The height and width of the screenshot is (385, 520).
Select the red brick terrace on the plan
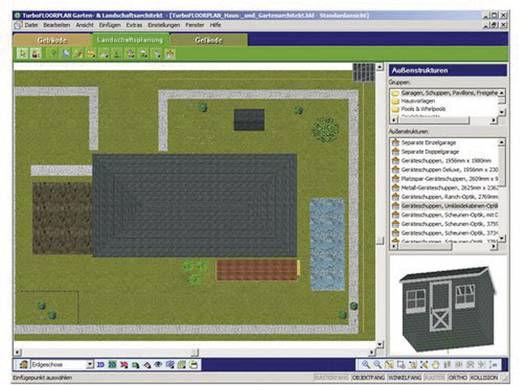point(257,270)
